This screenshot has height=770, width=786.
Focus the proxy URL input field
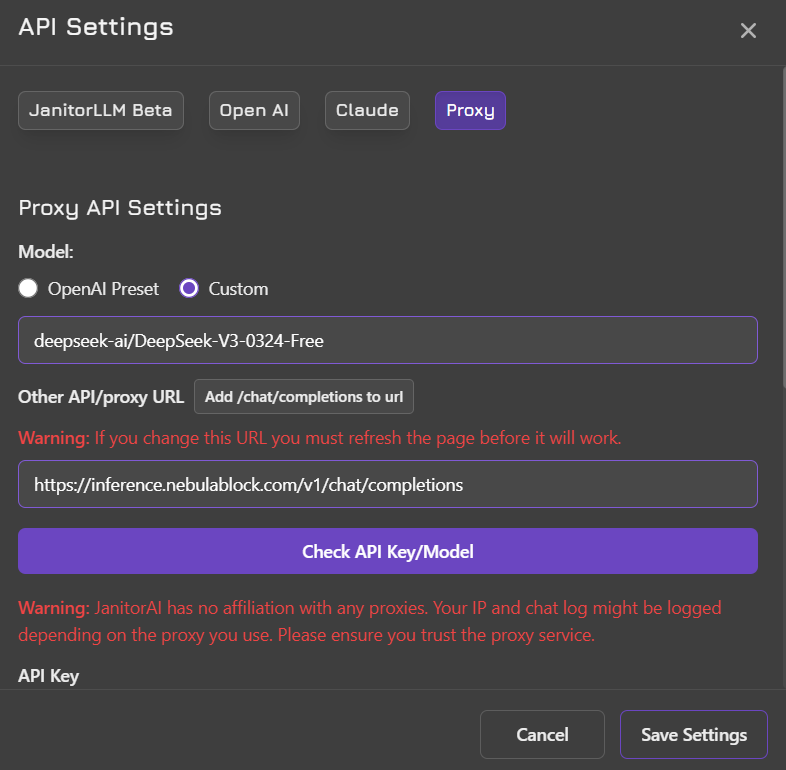[x=388, y=484]
